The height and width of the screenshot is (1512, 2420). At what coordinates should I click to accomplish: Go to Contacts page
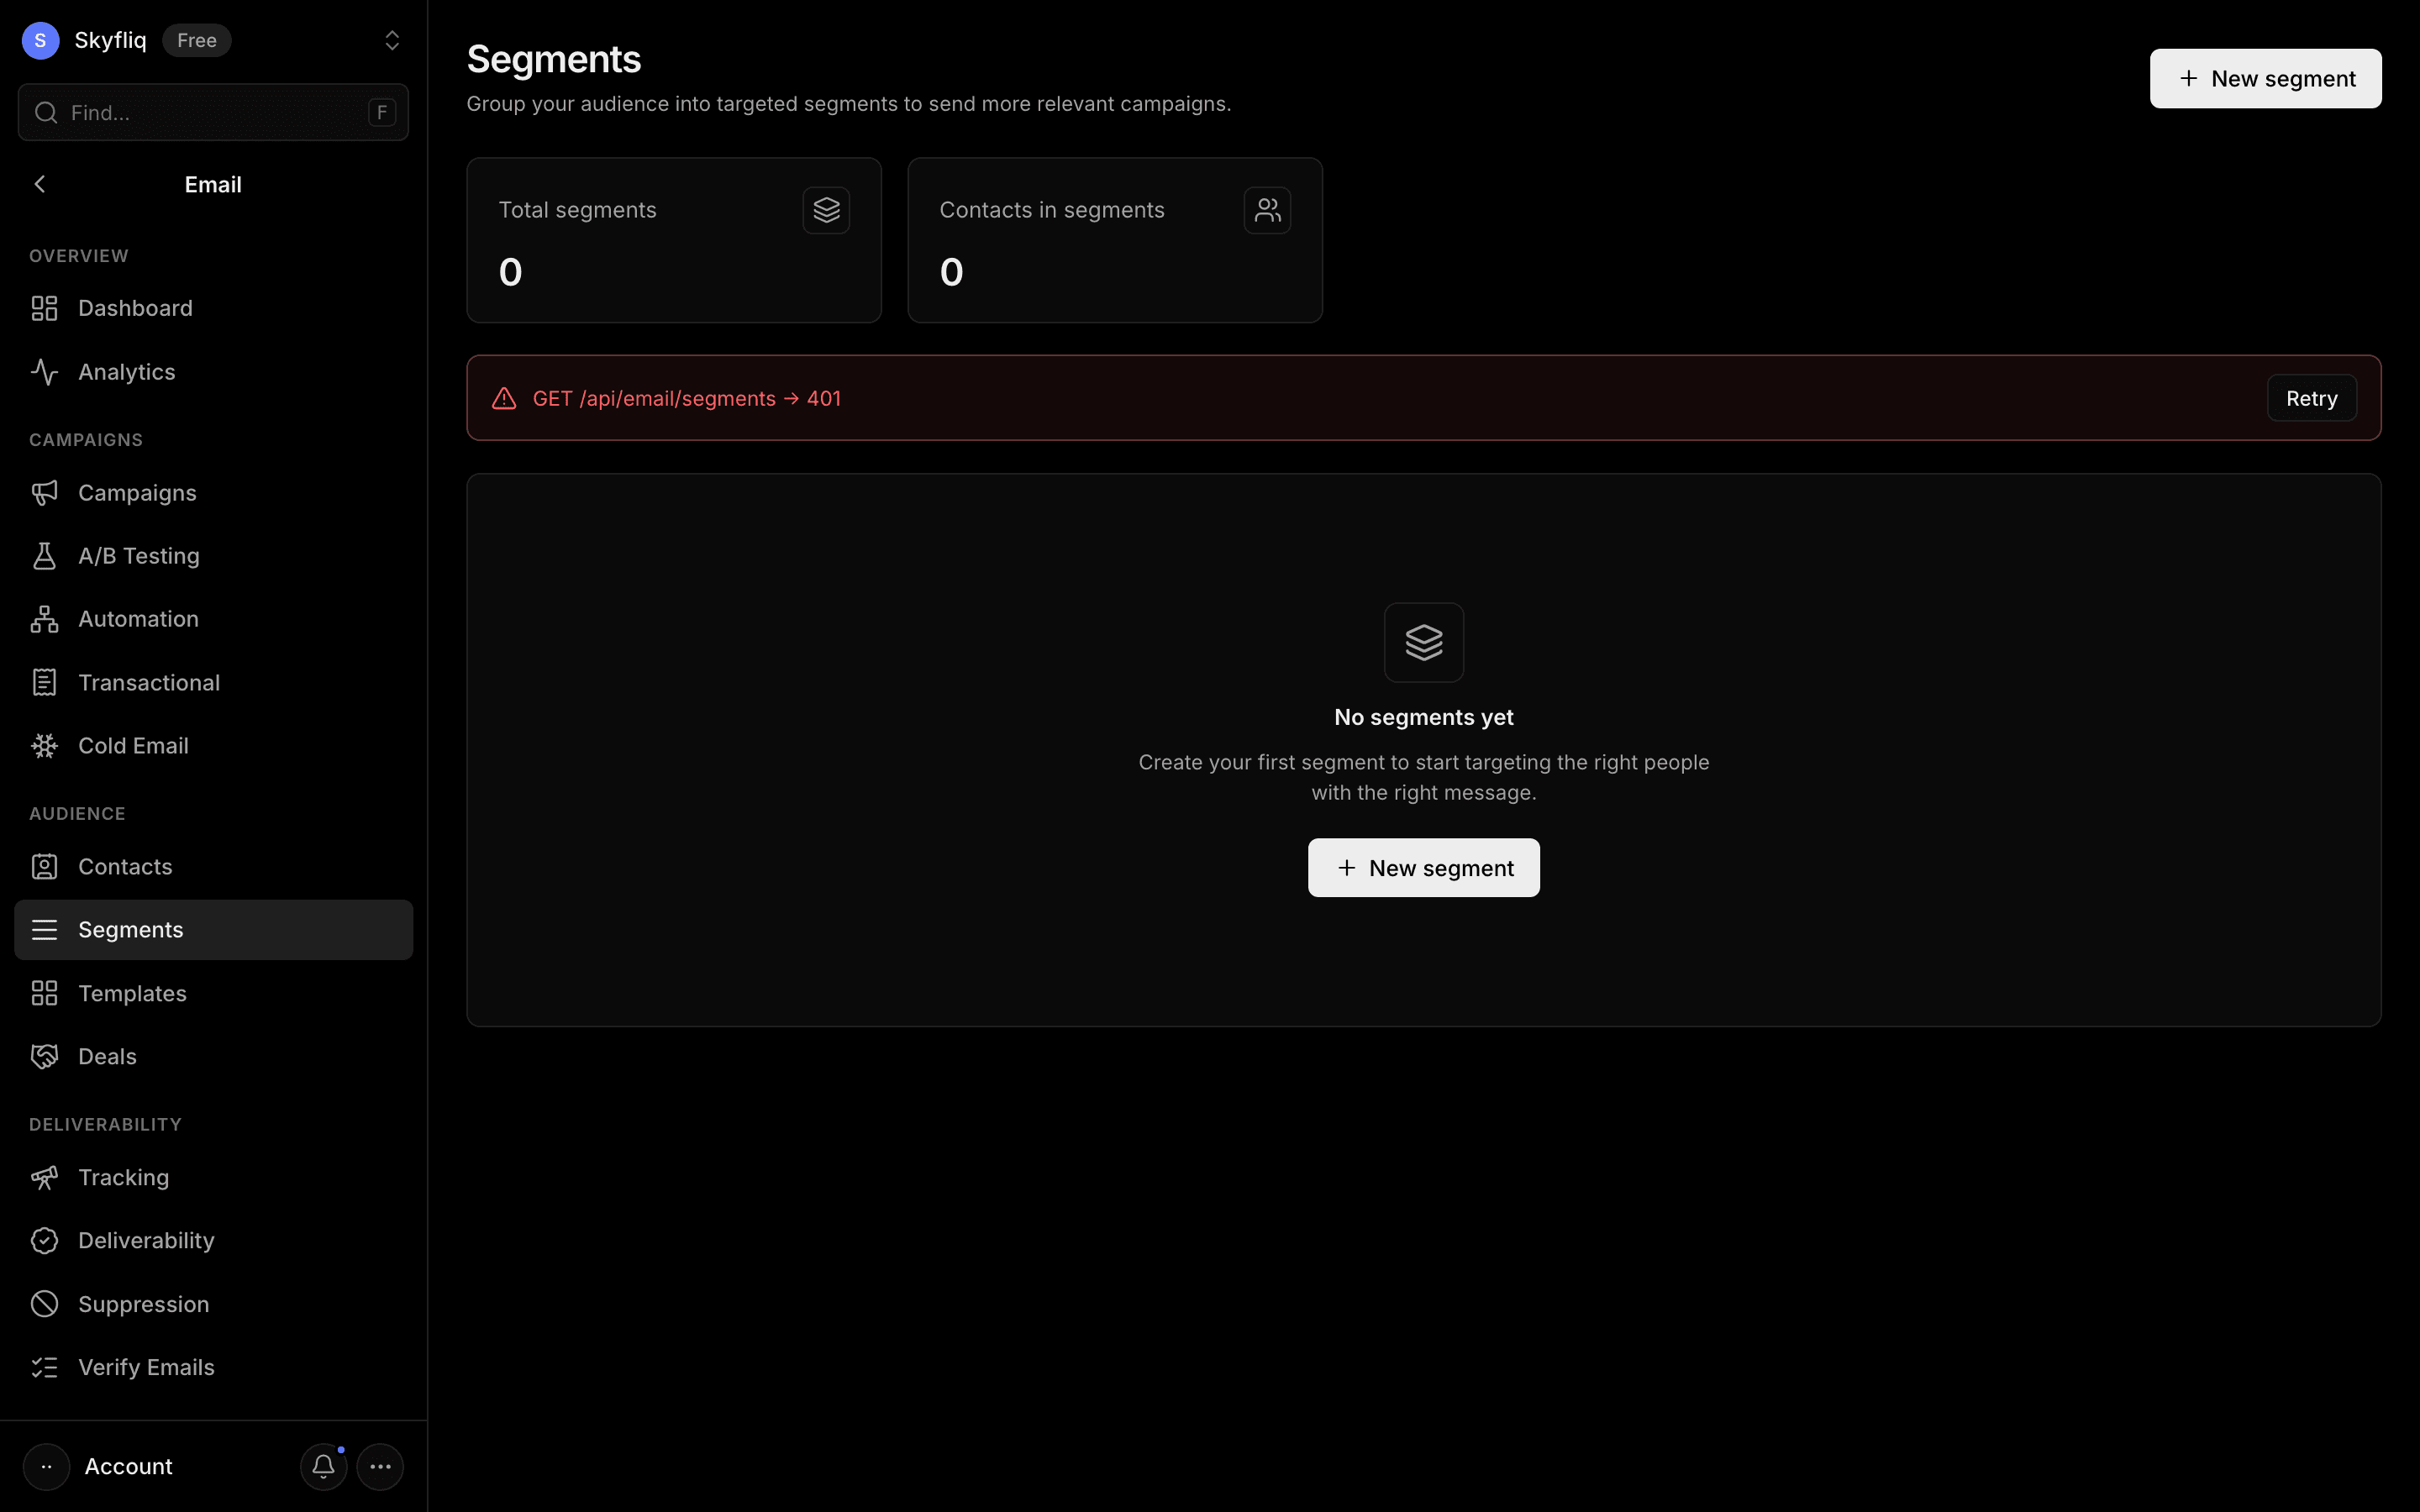[x=213, y=867]
